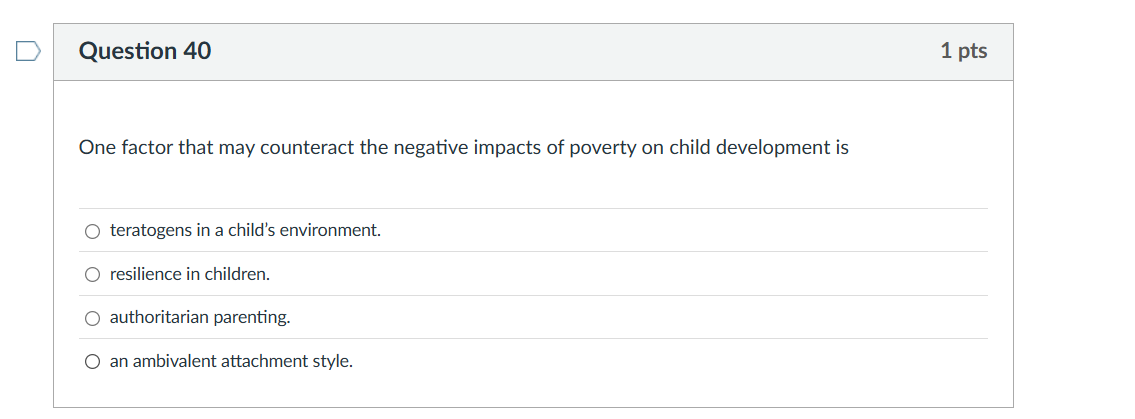Mark the 'an ambivalent attachment style' radio button

click(93, 361)
